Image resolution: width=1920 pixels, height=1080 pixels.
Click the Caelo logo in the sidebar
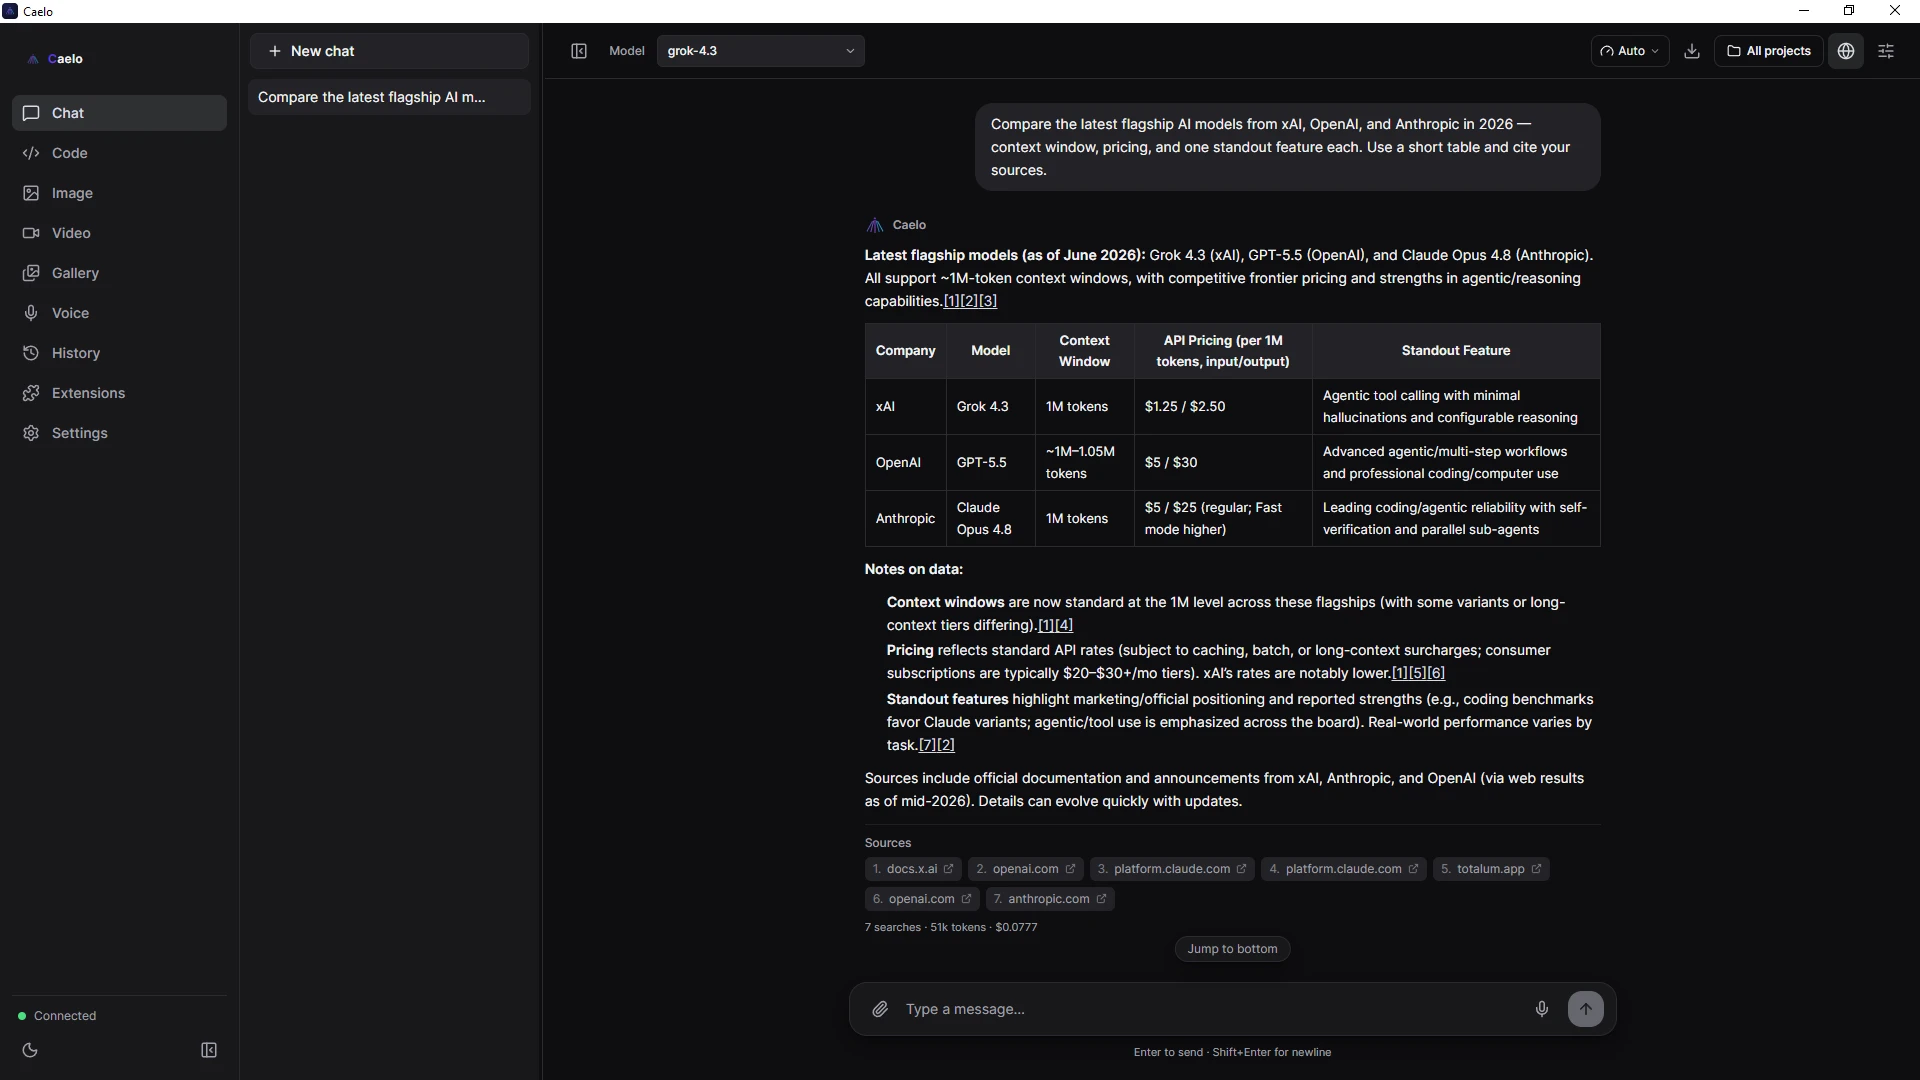click(x=55, y=59)
